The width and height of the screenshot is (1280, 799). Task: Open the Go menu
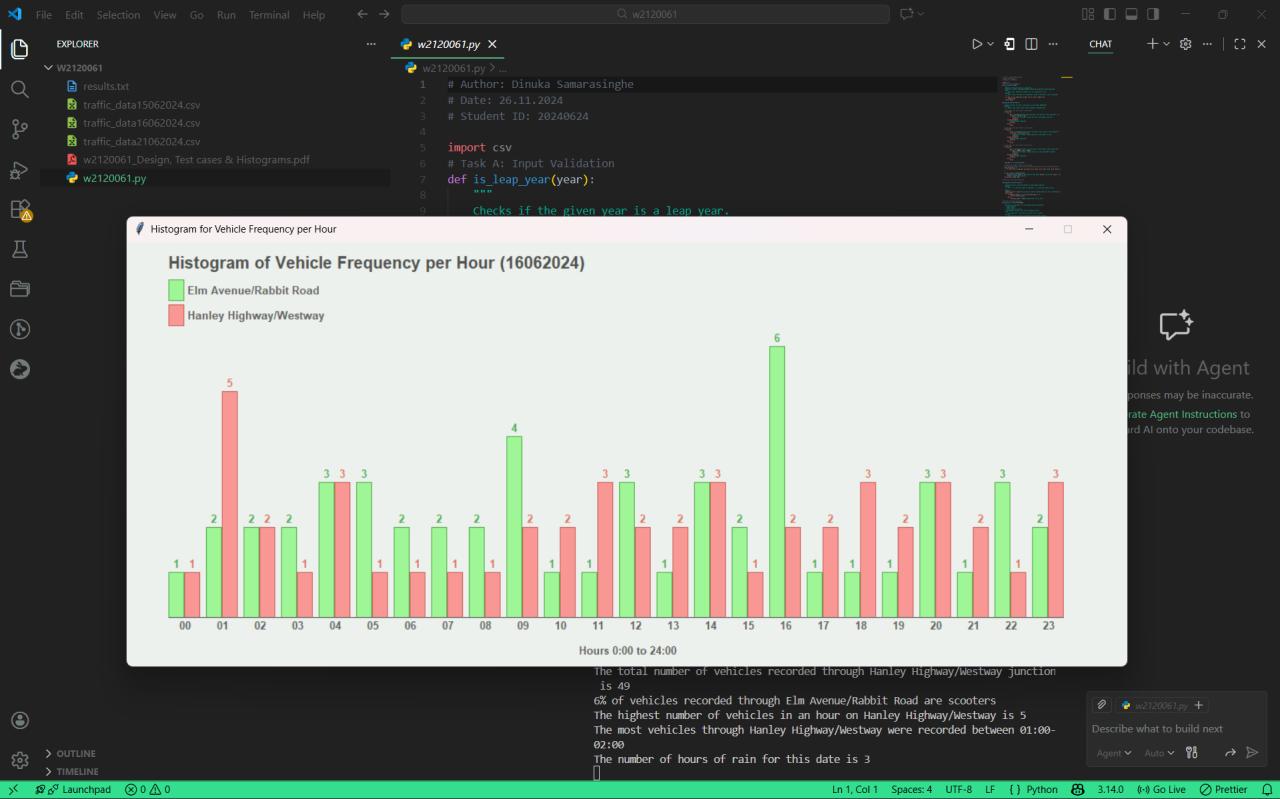coord(196,15)
